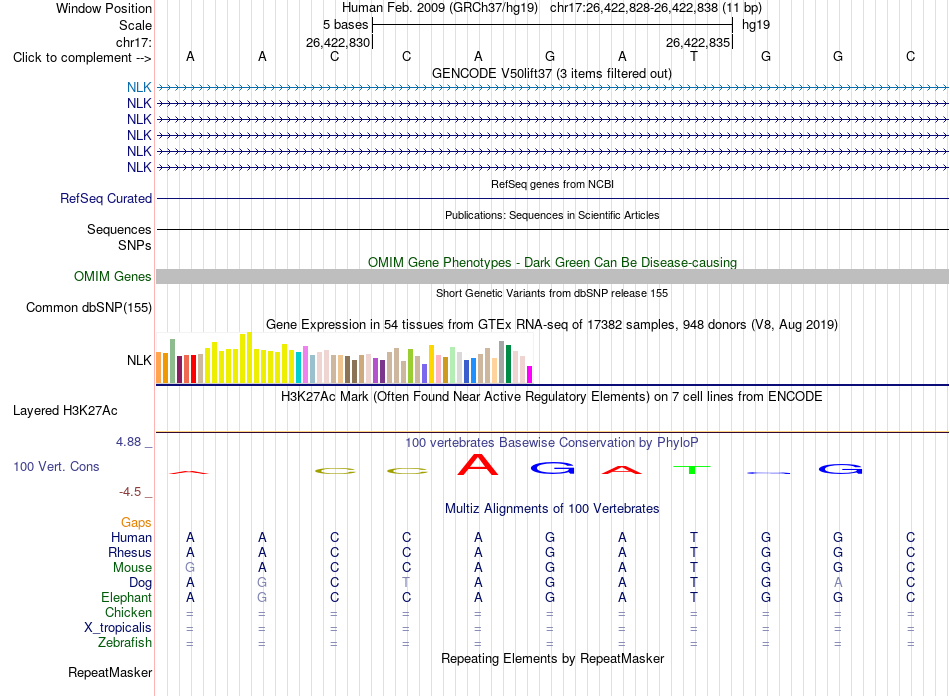Click the 'T' base in reference sequence row
950x696 pixels.
click(694, 56)
